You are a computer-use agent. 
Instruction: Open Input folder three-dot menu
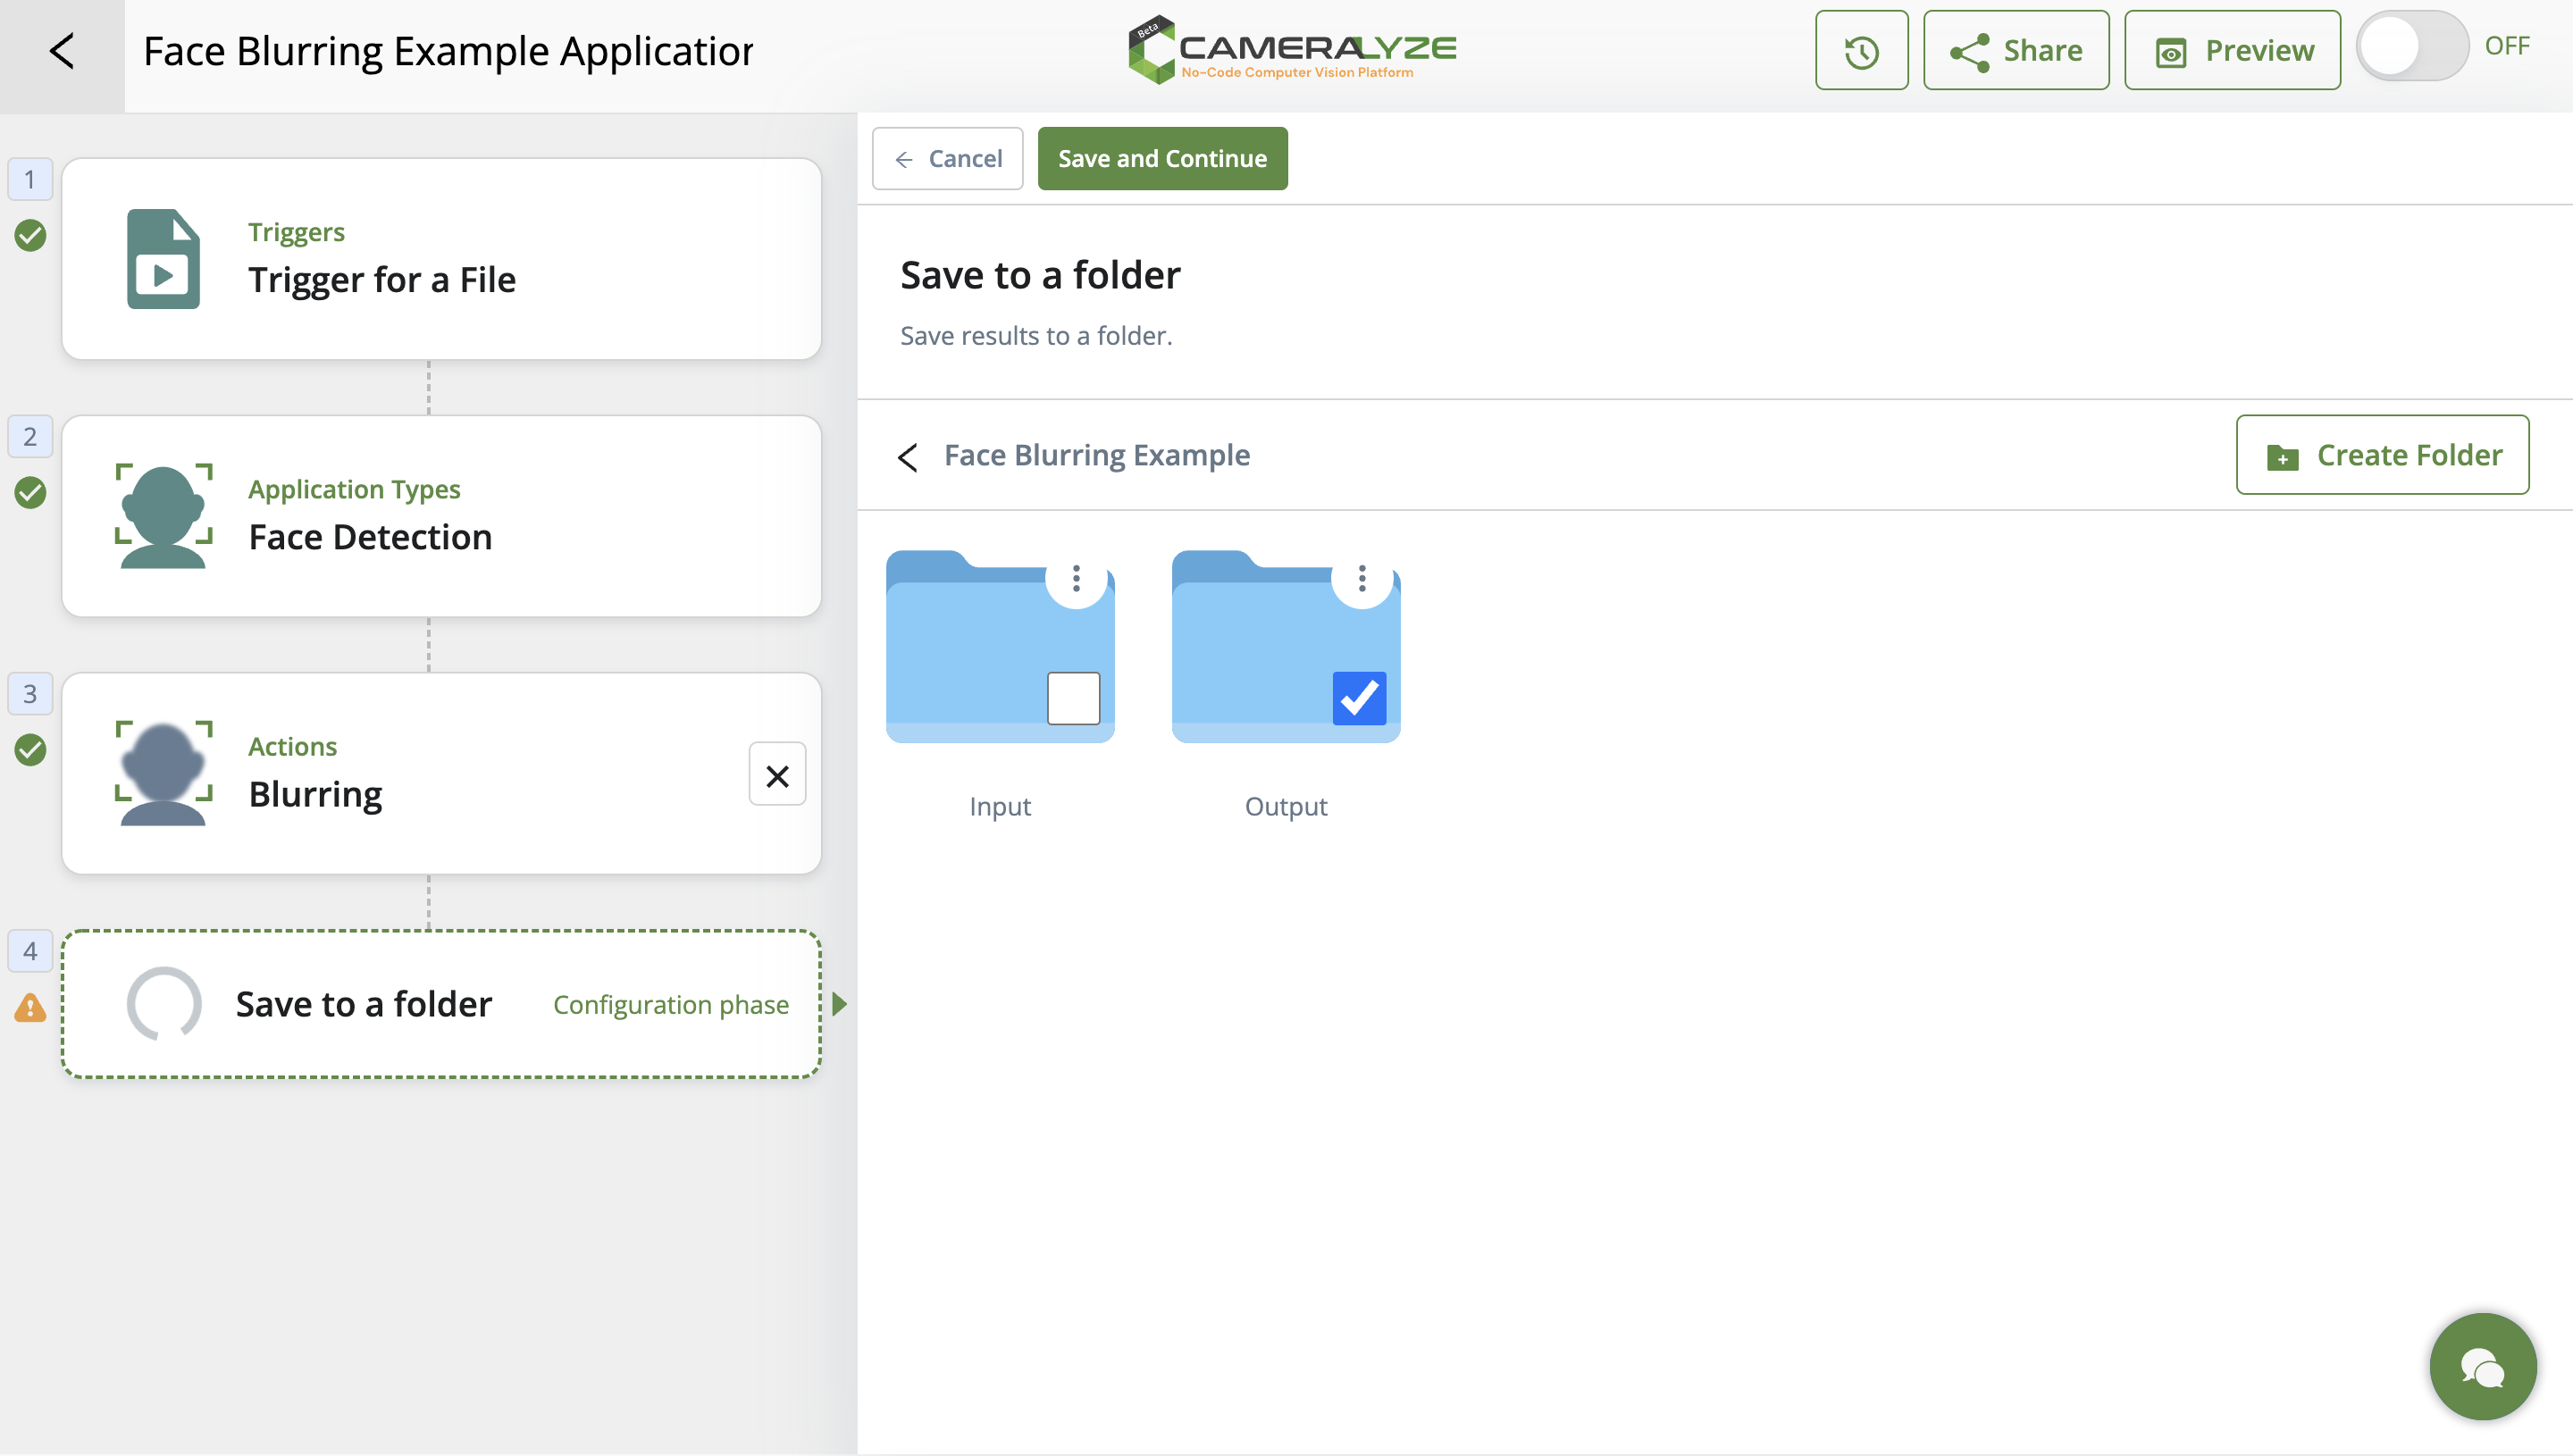click(1076, 578)
